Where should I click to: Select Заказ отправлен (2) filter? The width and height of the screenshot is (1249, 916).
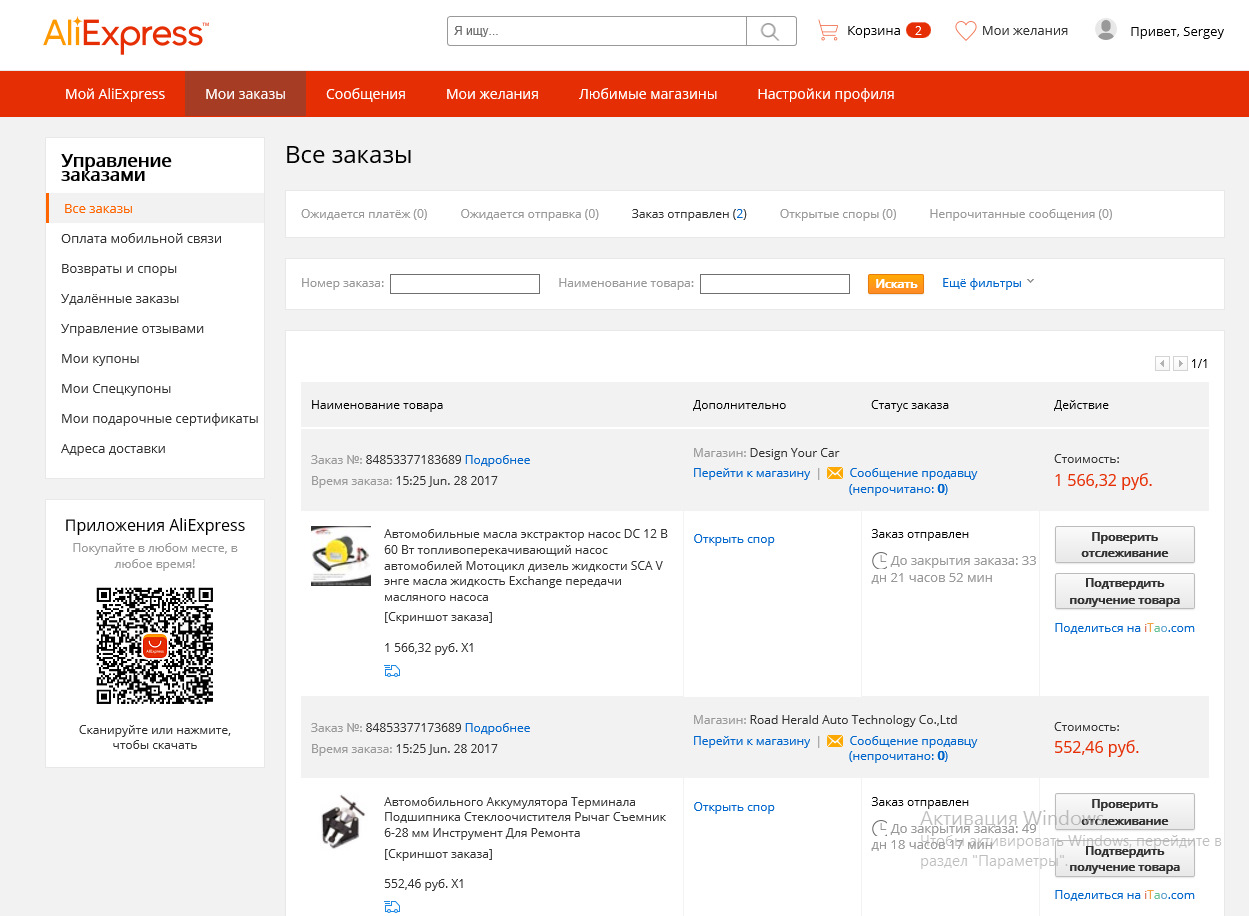[689, 214]
